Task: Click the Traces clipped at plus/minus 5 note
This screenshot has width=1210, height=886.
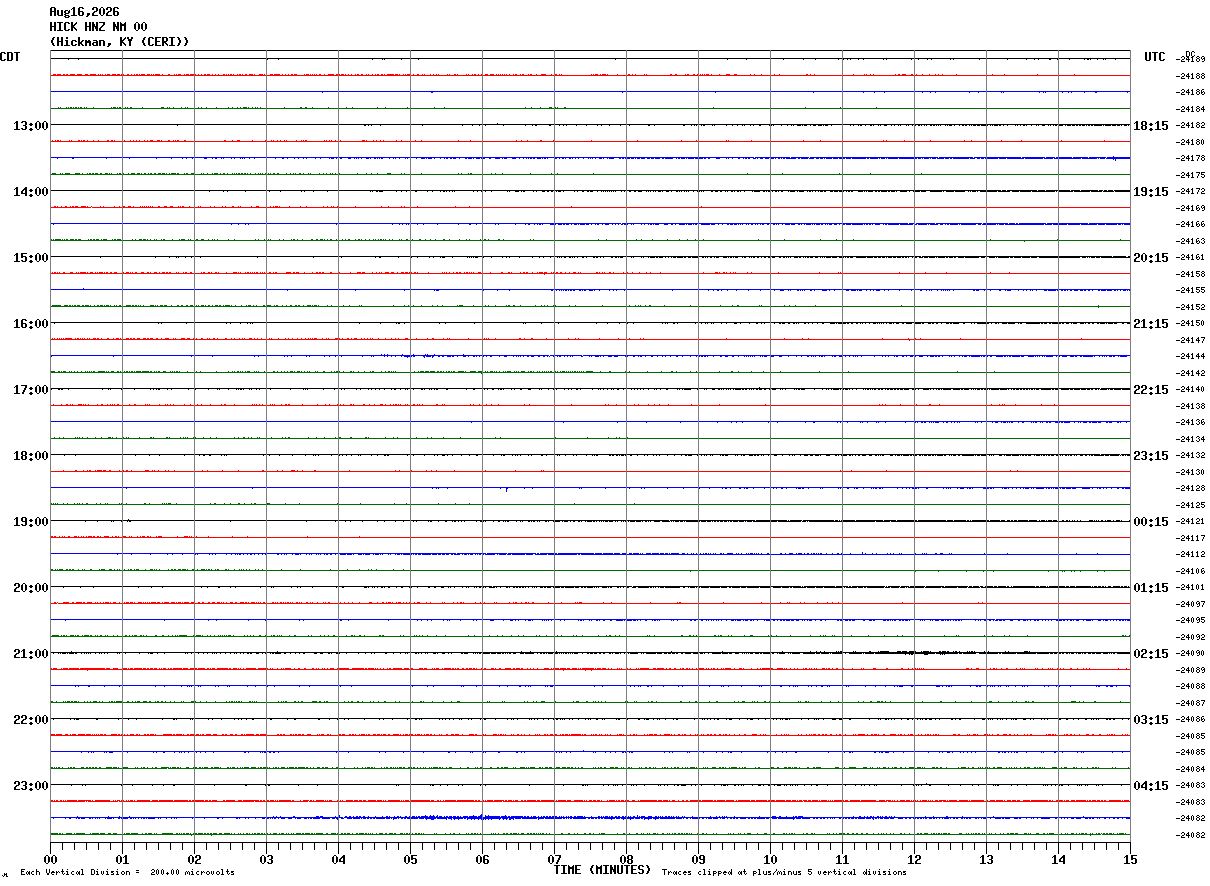Action: [784, 872]
